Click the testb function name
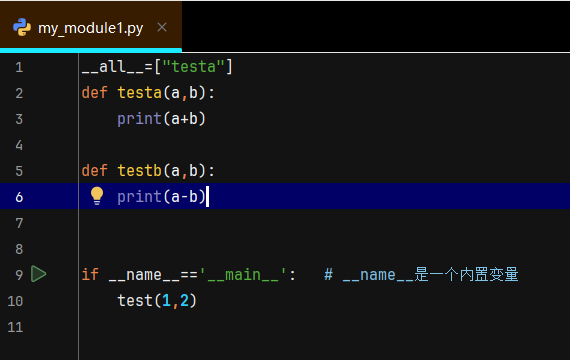 click(x=140, y=171)
